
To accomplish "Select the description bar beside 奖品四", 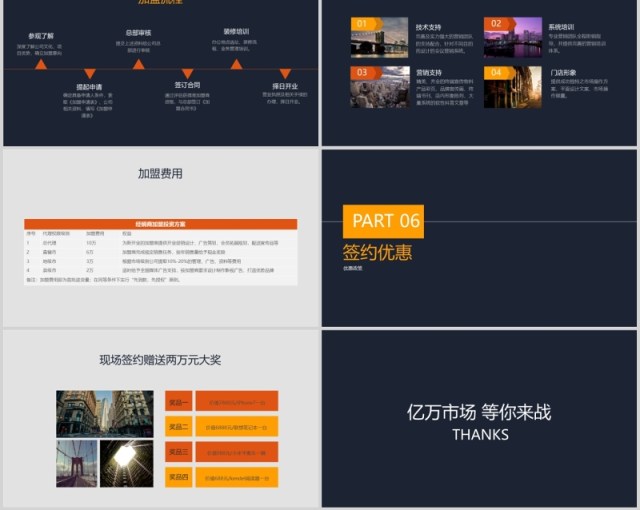I will [237, 477].
